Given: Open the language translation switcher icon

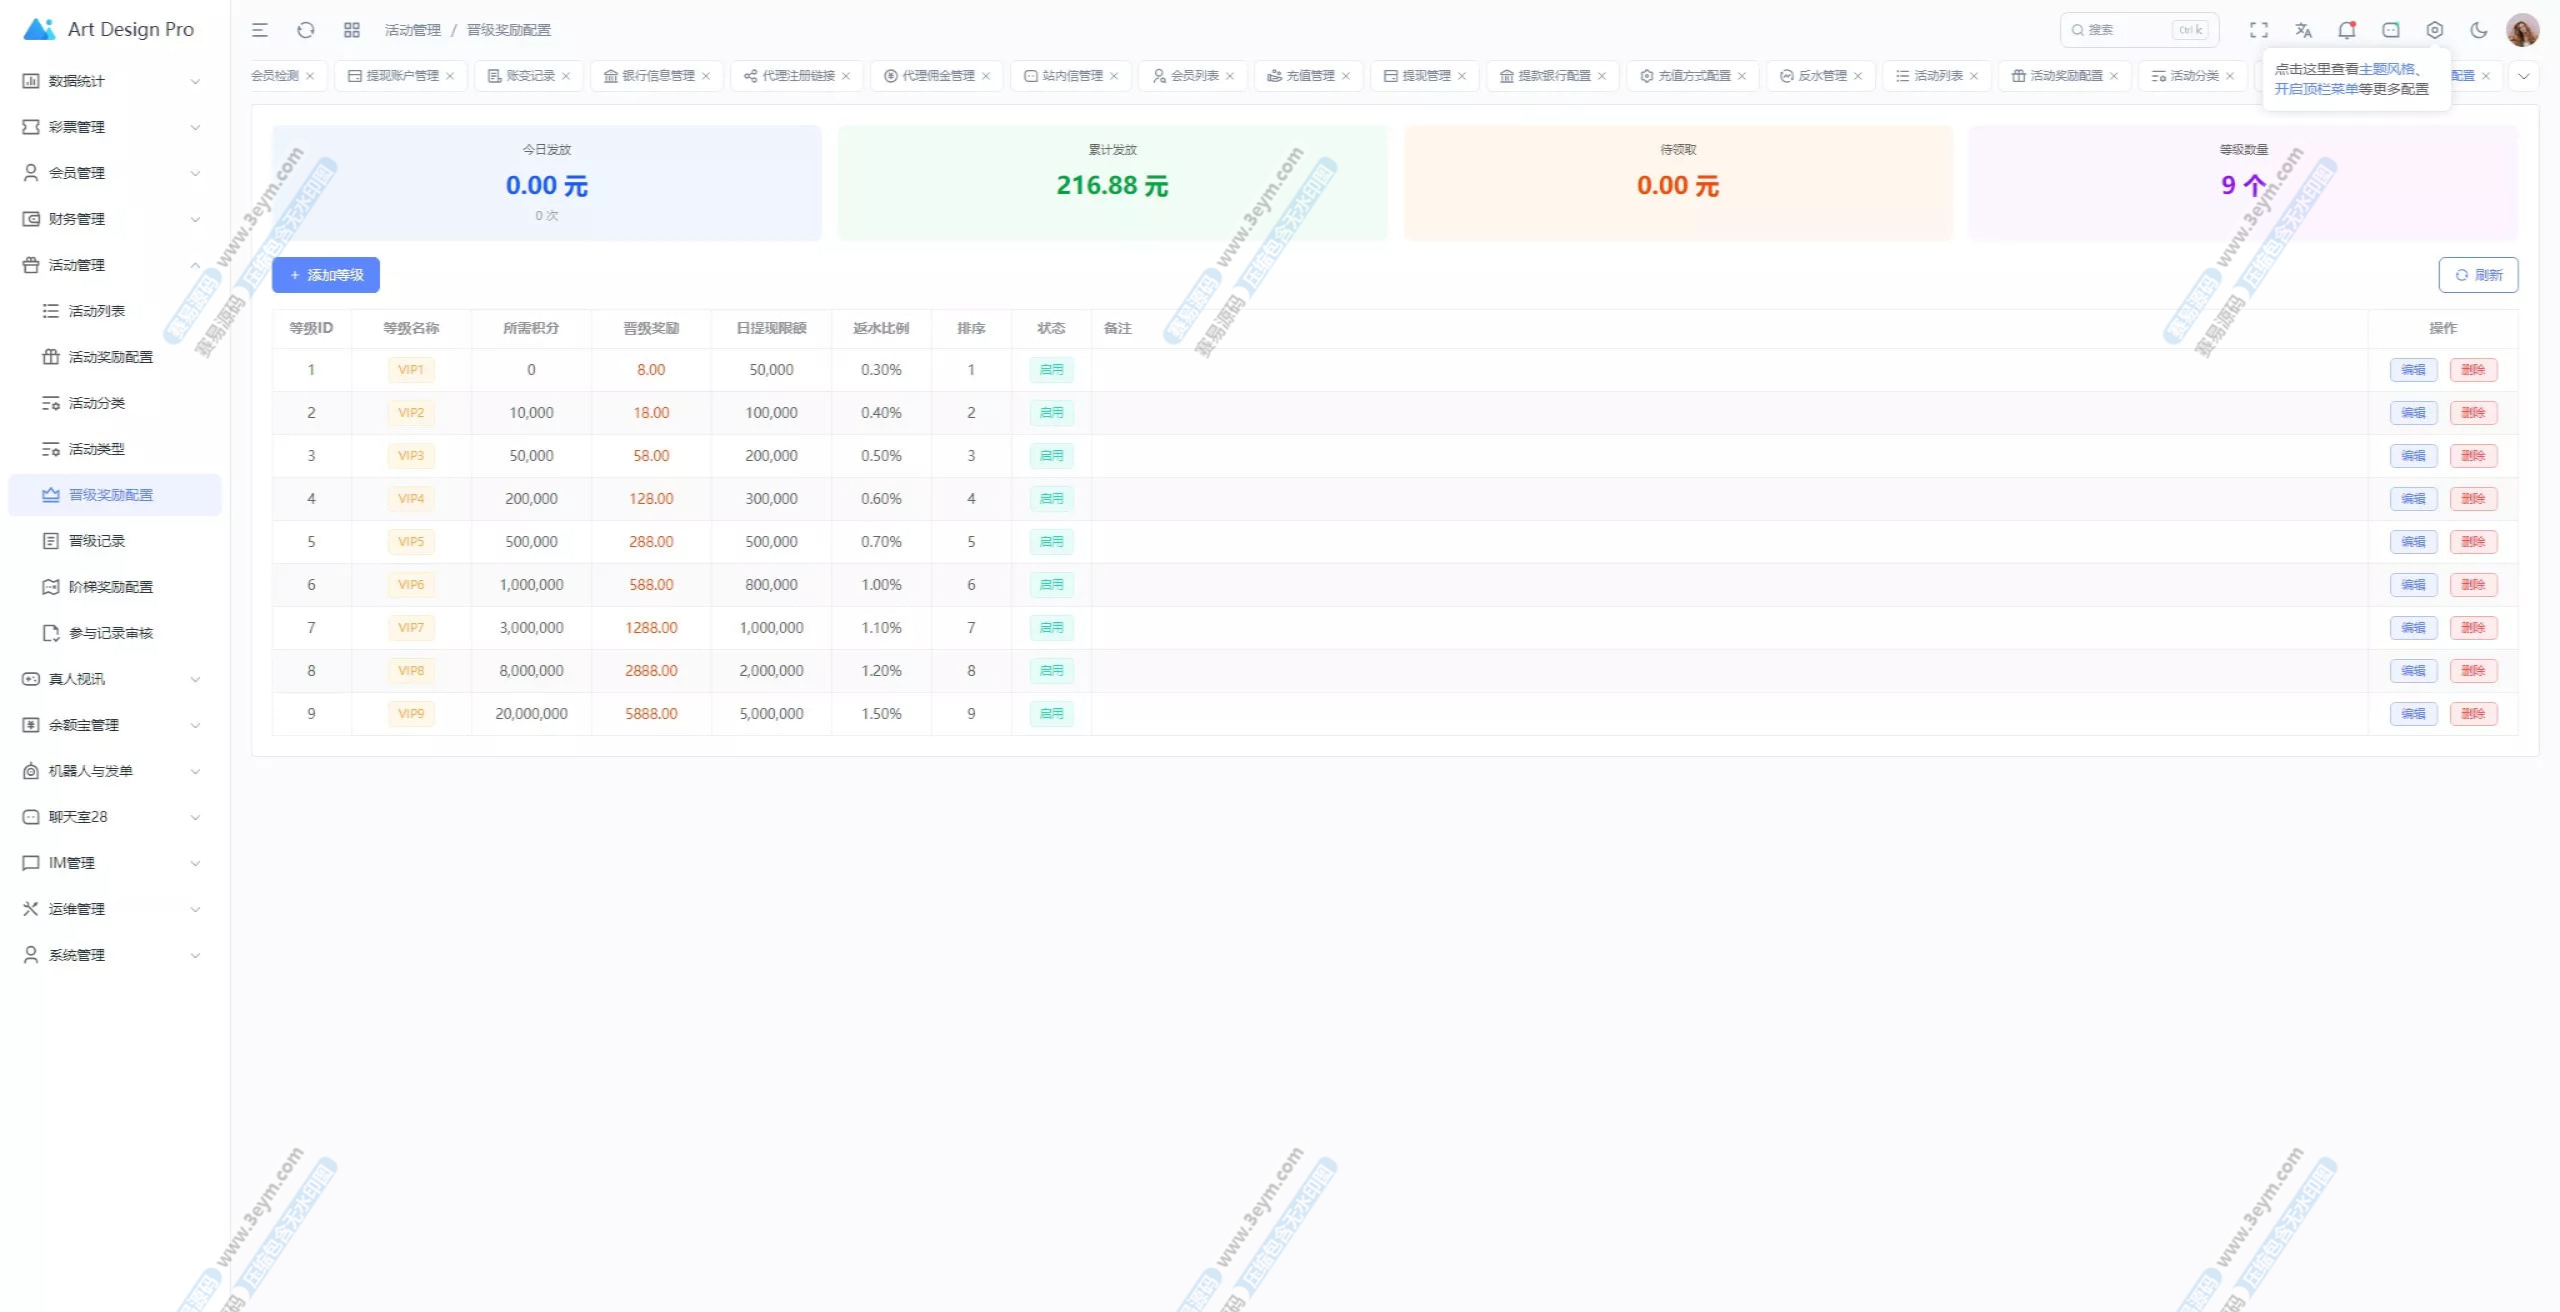Looking at the screenshot, I should (x=2303, y=30).
